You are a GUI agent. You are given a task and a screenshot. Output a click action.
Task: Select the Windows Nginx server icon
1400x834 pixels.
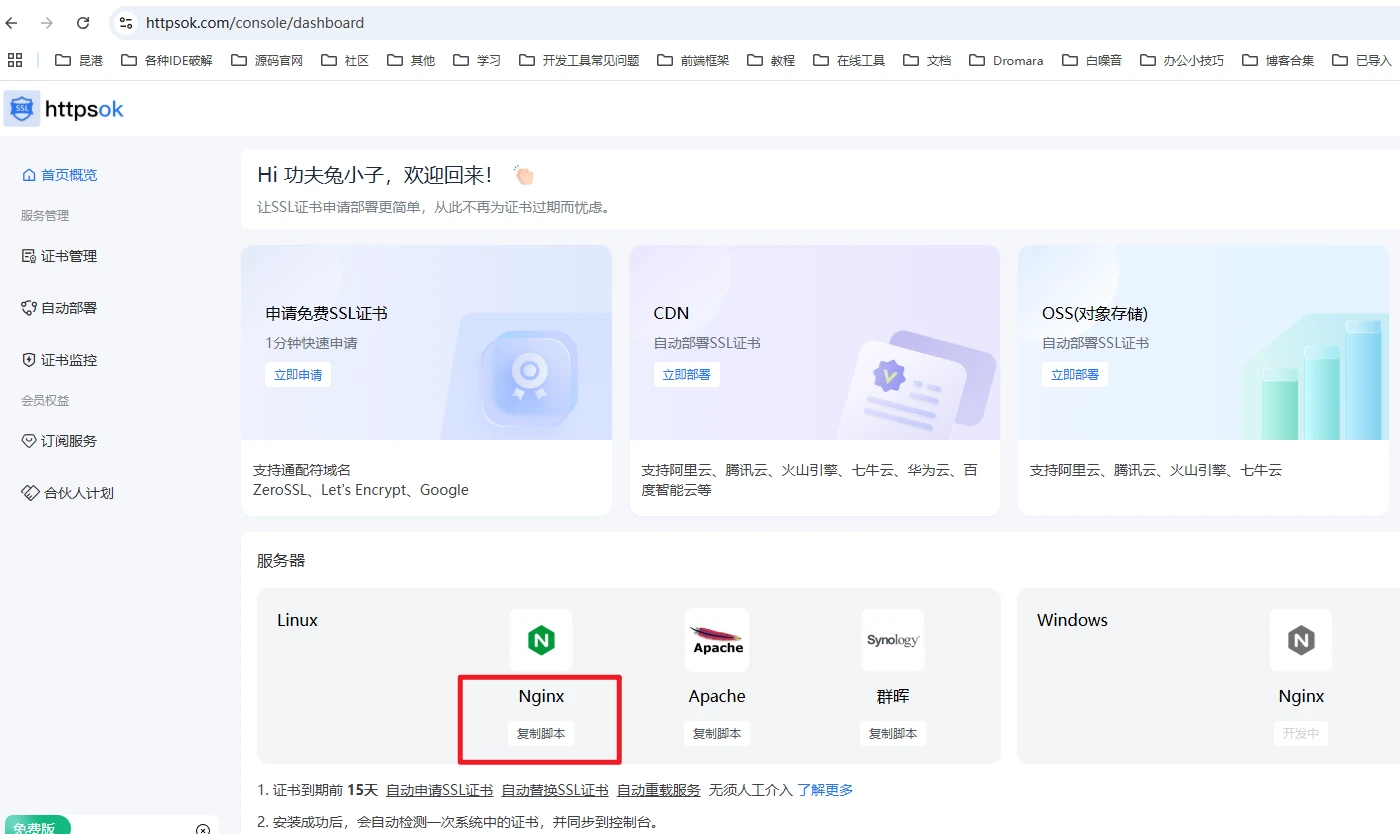pyautogui.click(x=1301, y=640)
